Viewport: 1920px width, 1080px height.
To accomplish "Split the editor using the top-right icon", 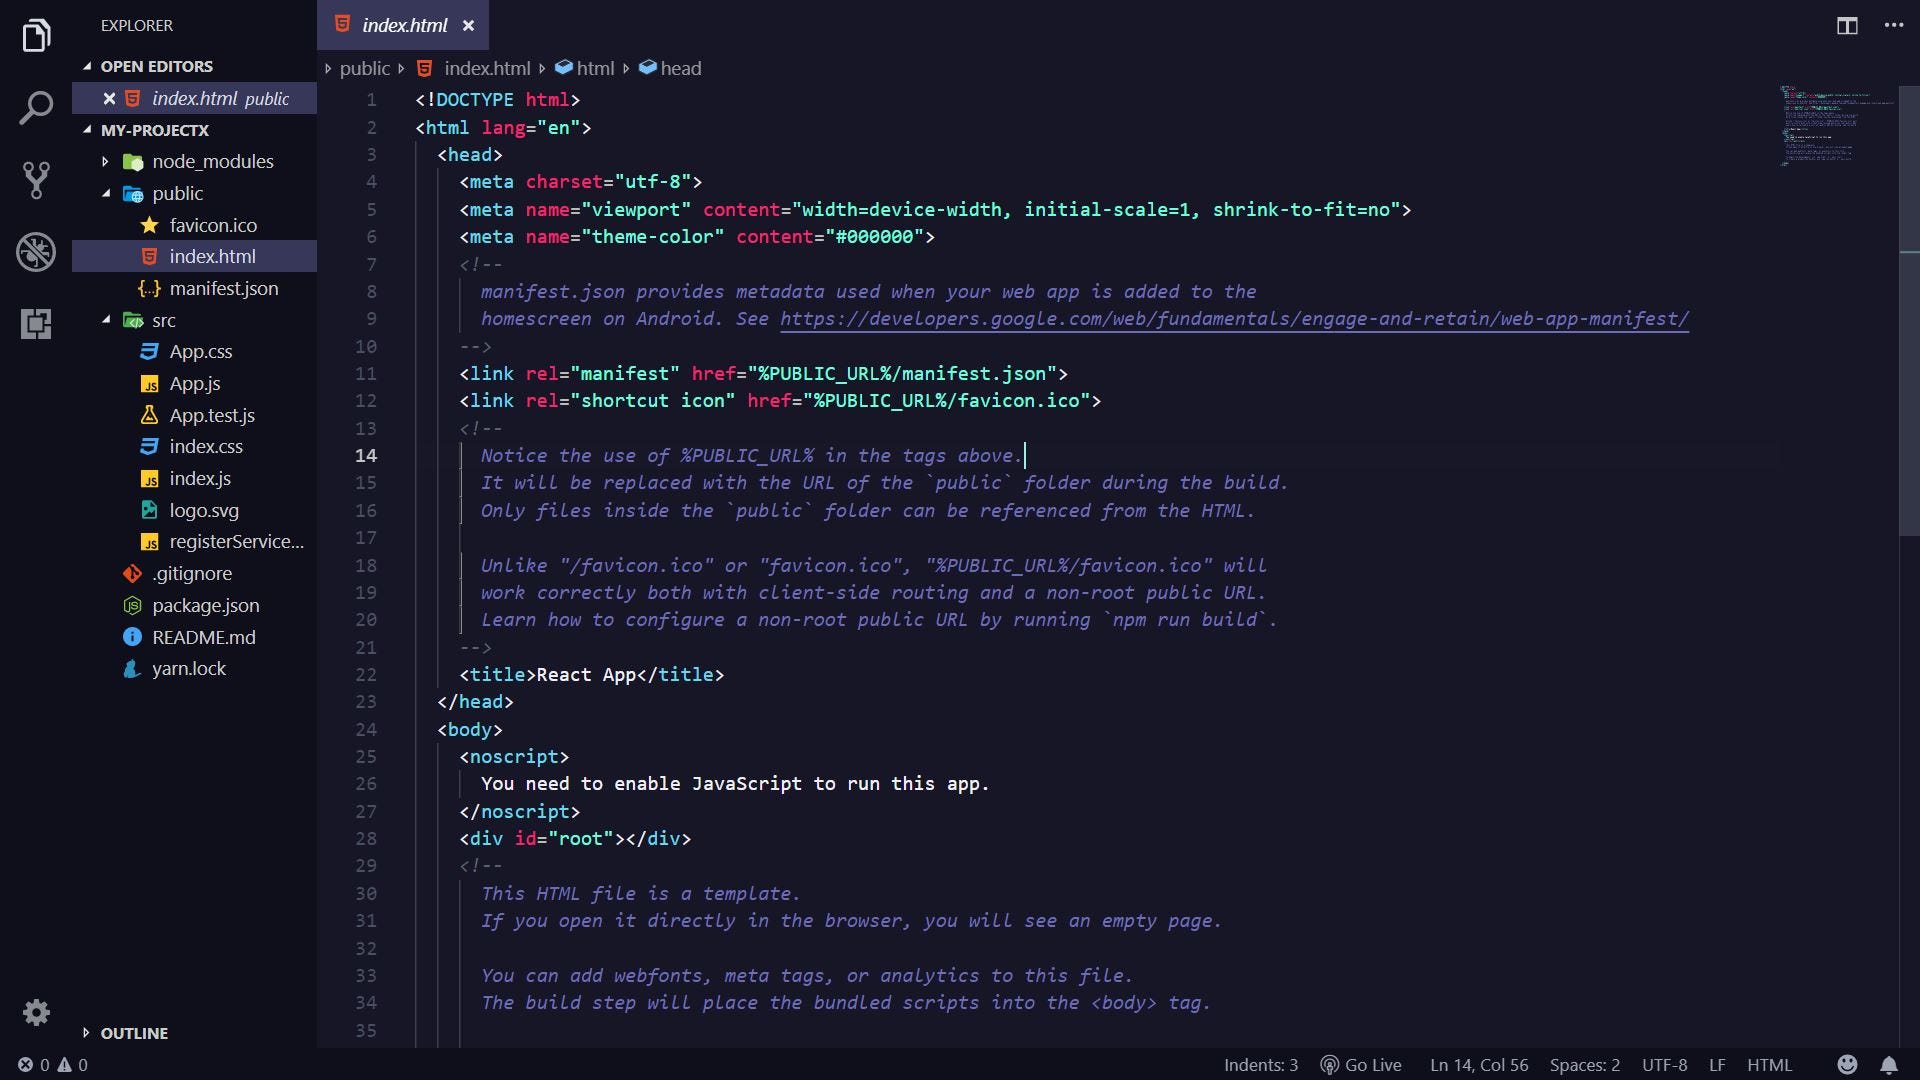I will click(x=1845, y=27).
